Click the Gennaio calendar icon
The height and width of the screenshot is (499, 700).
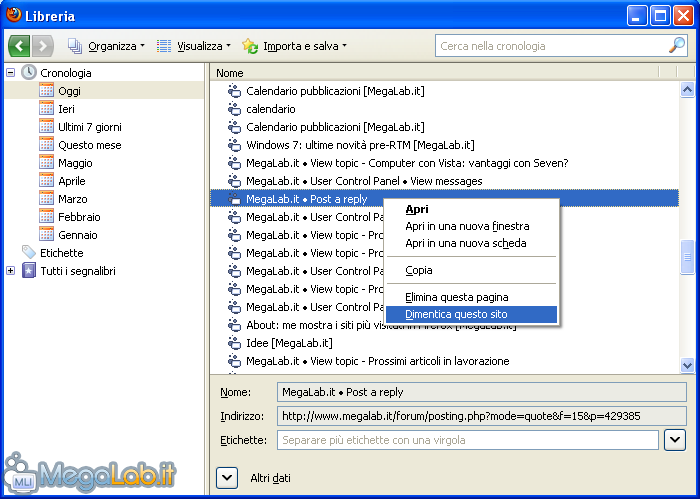point(46,234)
